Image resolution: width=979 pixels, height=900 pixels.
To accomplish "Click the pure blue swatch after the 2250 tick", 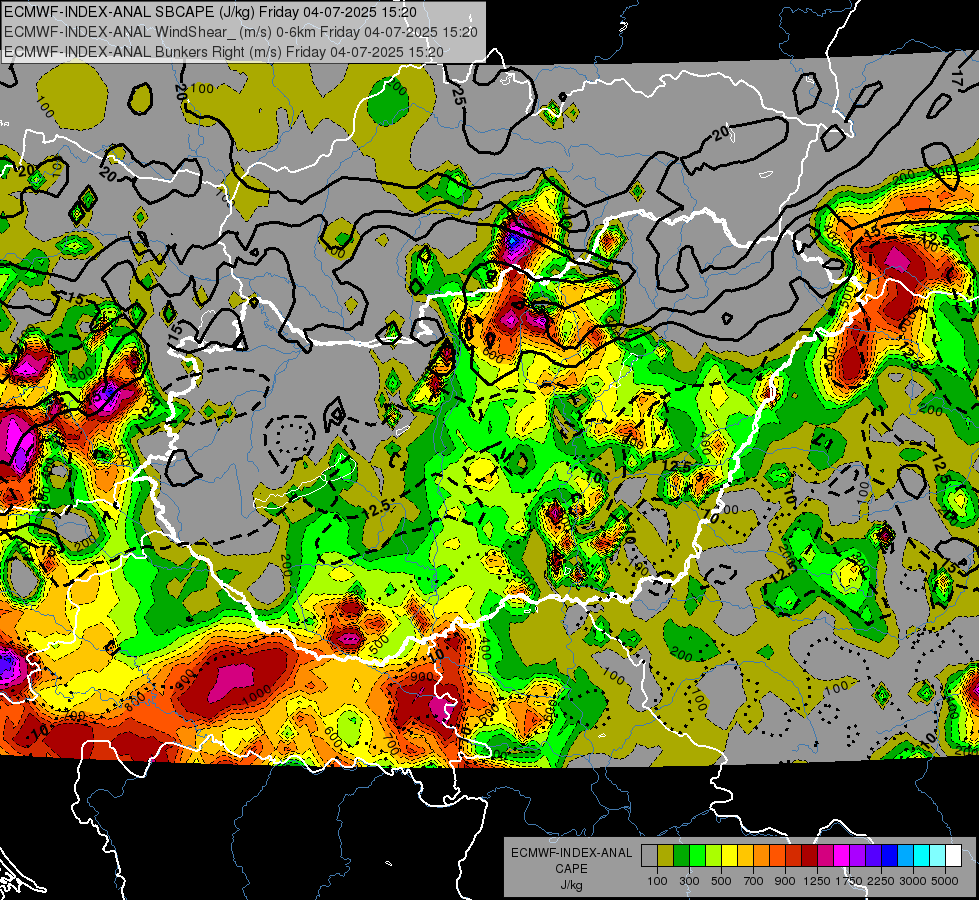I will pyautogui.click(x=890, y=855).
